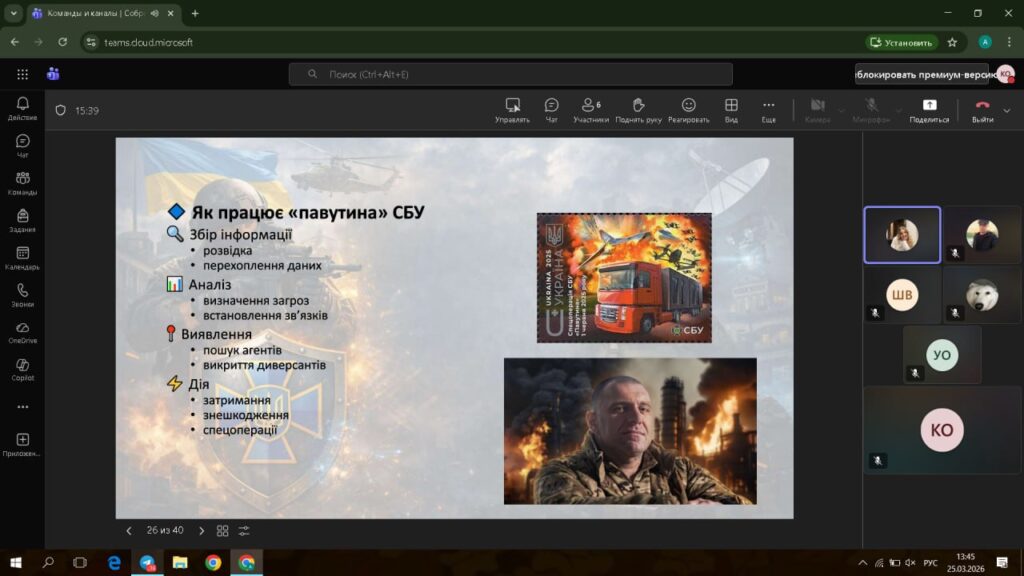1024x576 pixels.
Task: Open slide viewing settings next to the grid icon
Action: [x=244, y=531]
